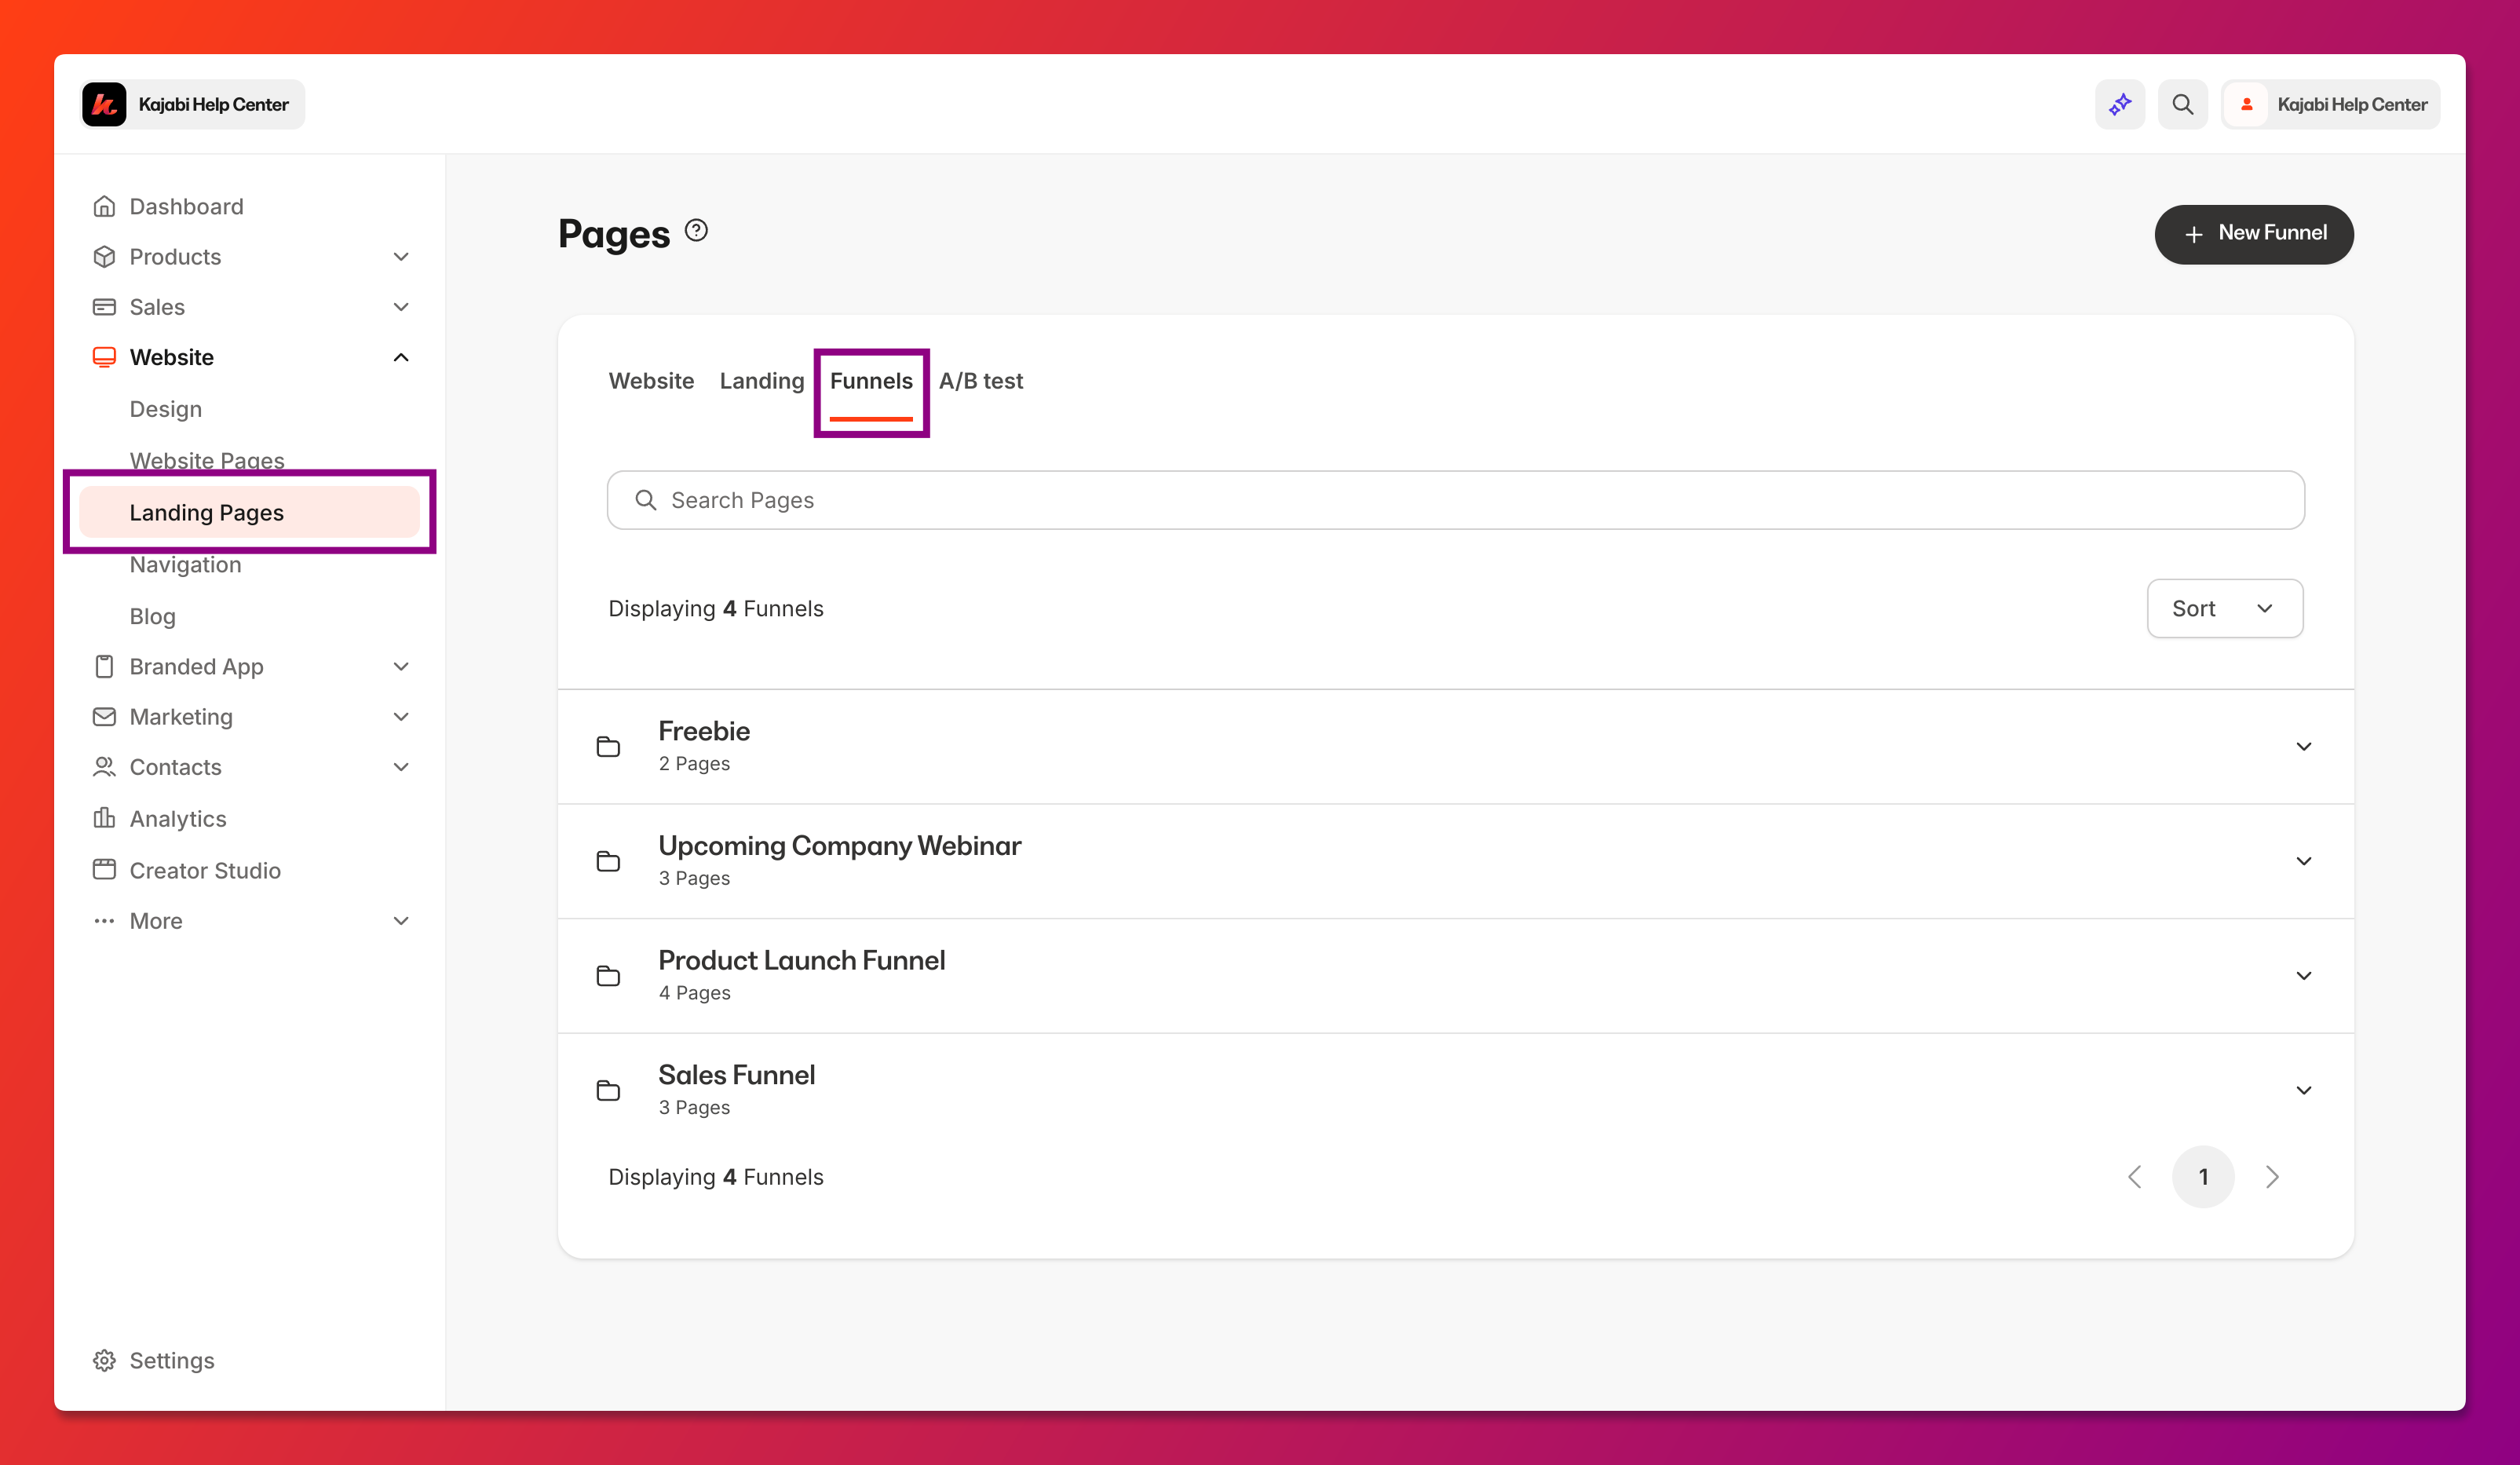
Task: Click the Freebie funnel name
Action: pos(704,731)
